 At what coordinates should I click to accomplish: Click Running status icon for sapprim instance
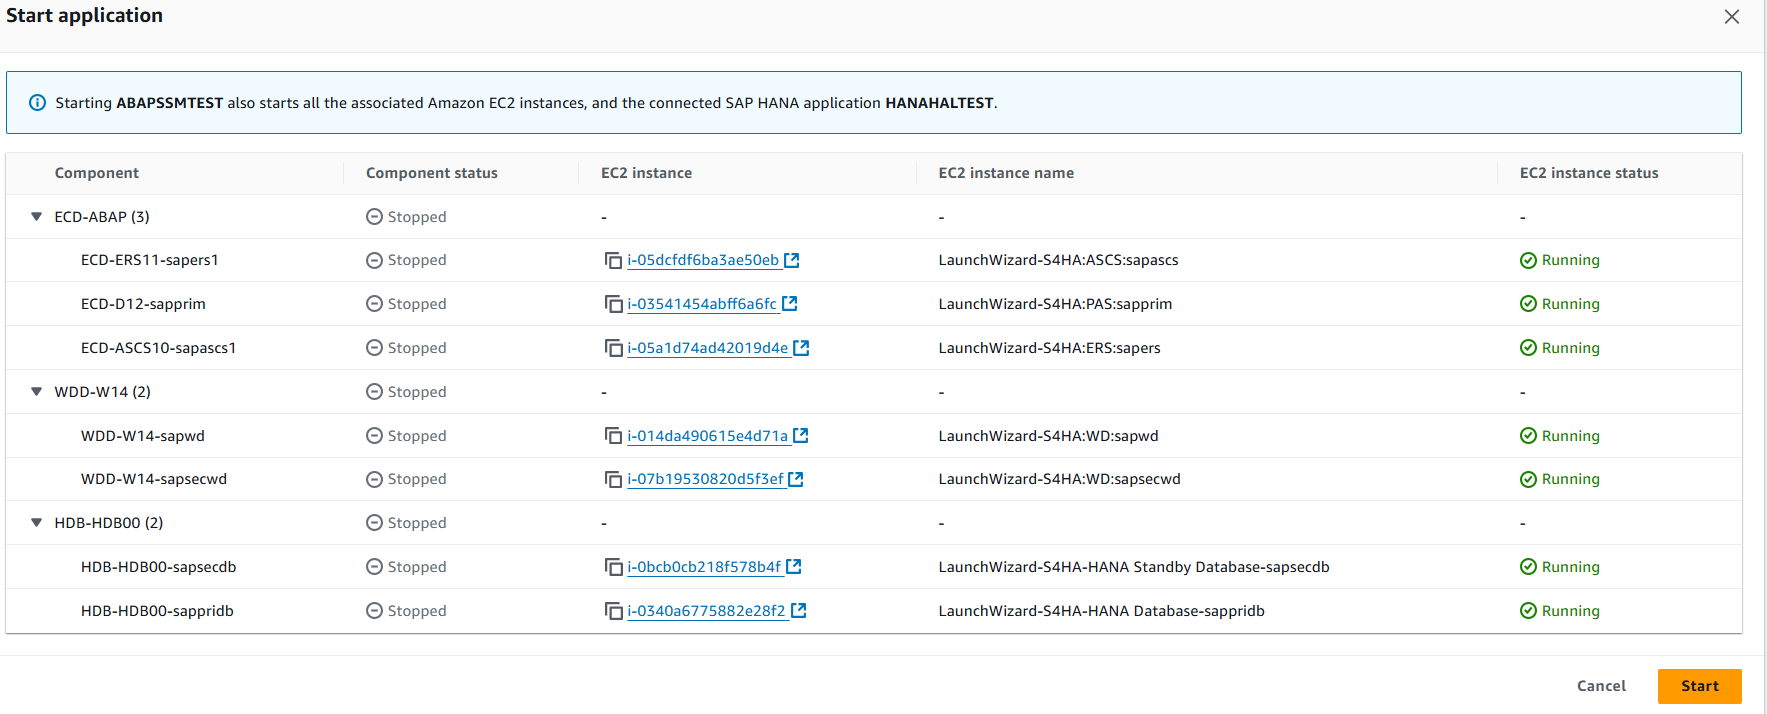point(1528,304)
